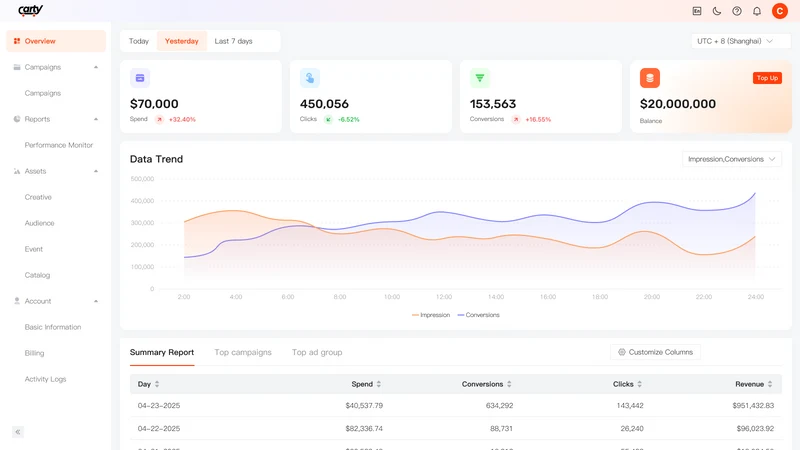800x450 pixels.
Task: Open Basic Information page
Action: coord(53,327)
